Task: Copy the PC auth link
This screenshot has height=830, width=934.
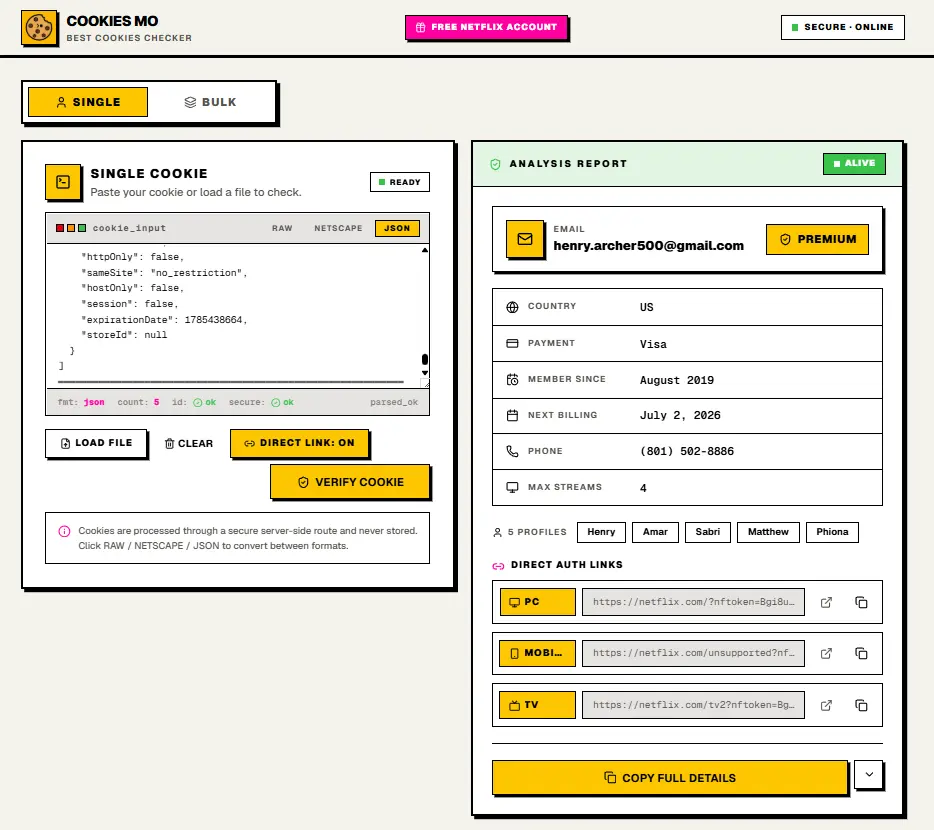Action: pos(861,602)
